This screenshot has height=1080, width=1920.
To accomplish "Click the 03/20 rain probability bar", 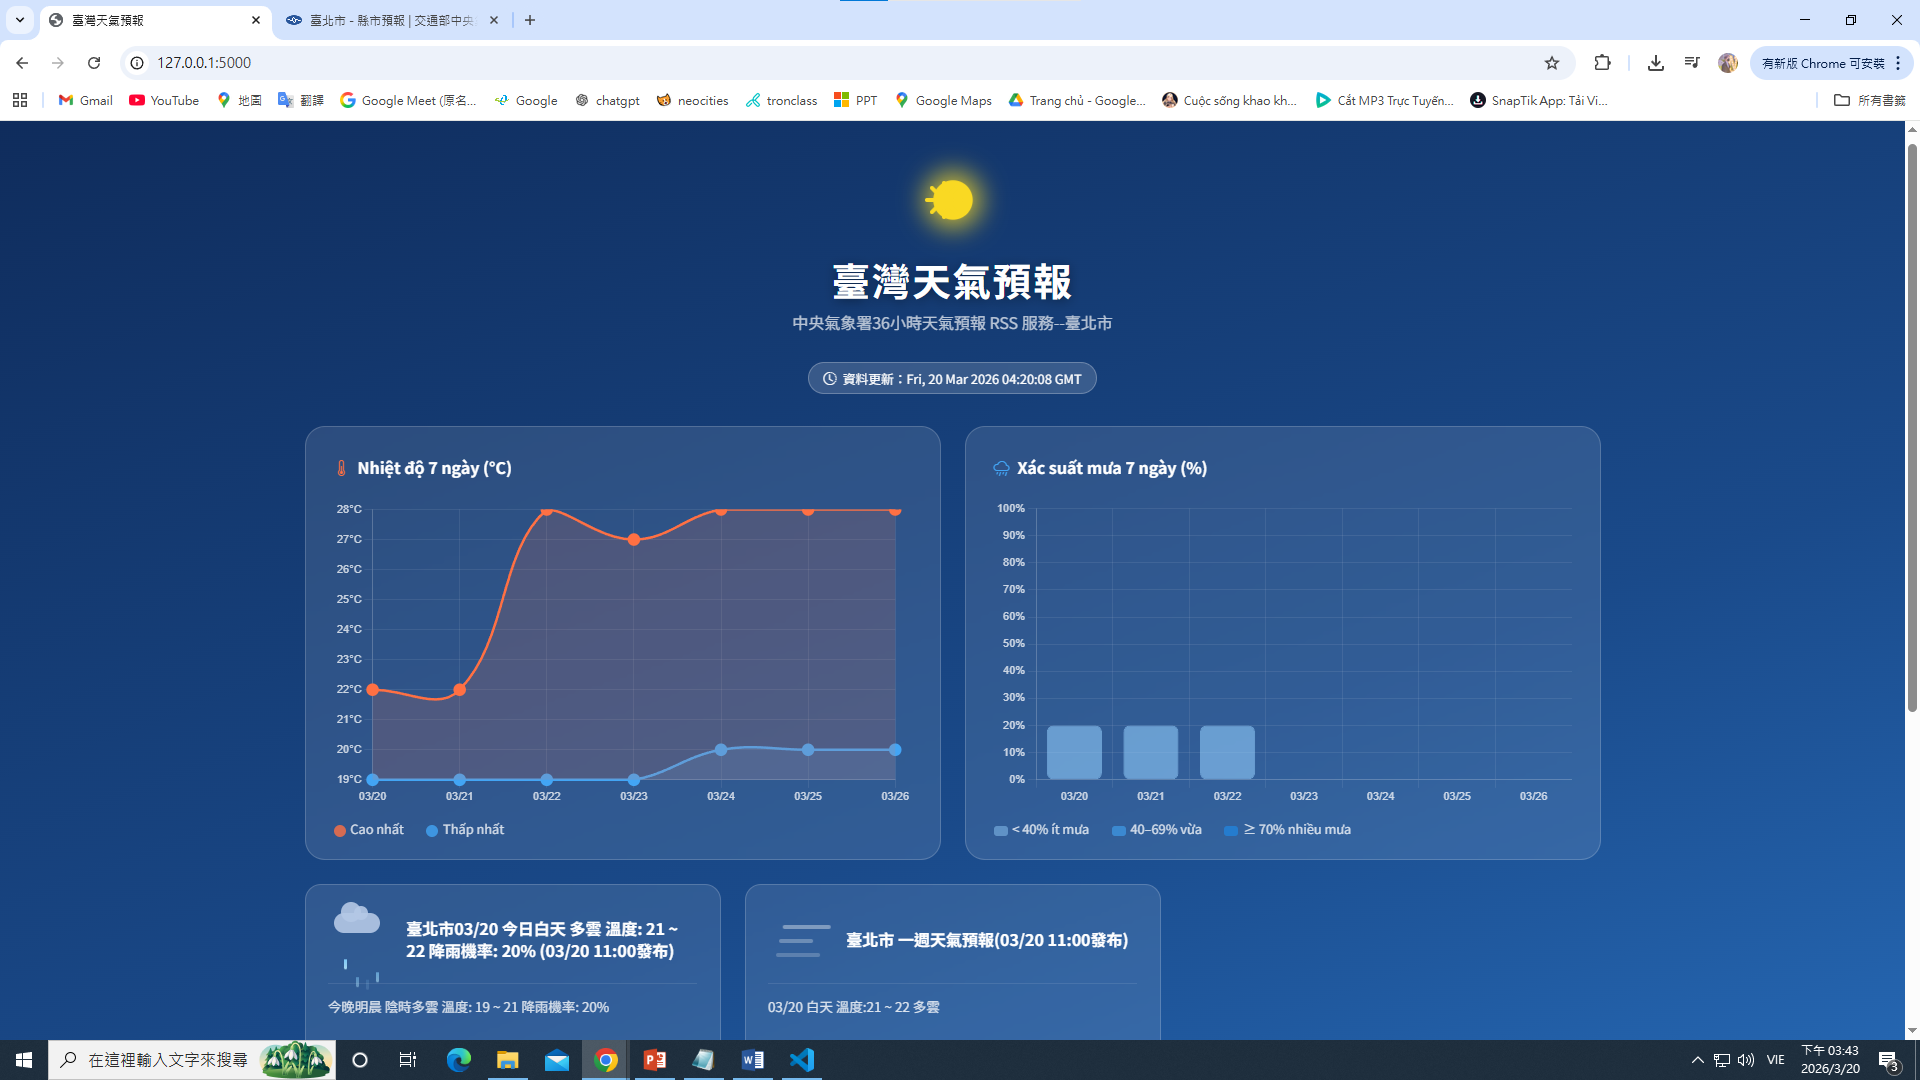I will pos(1074,752).
